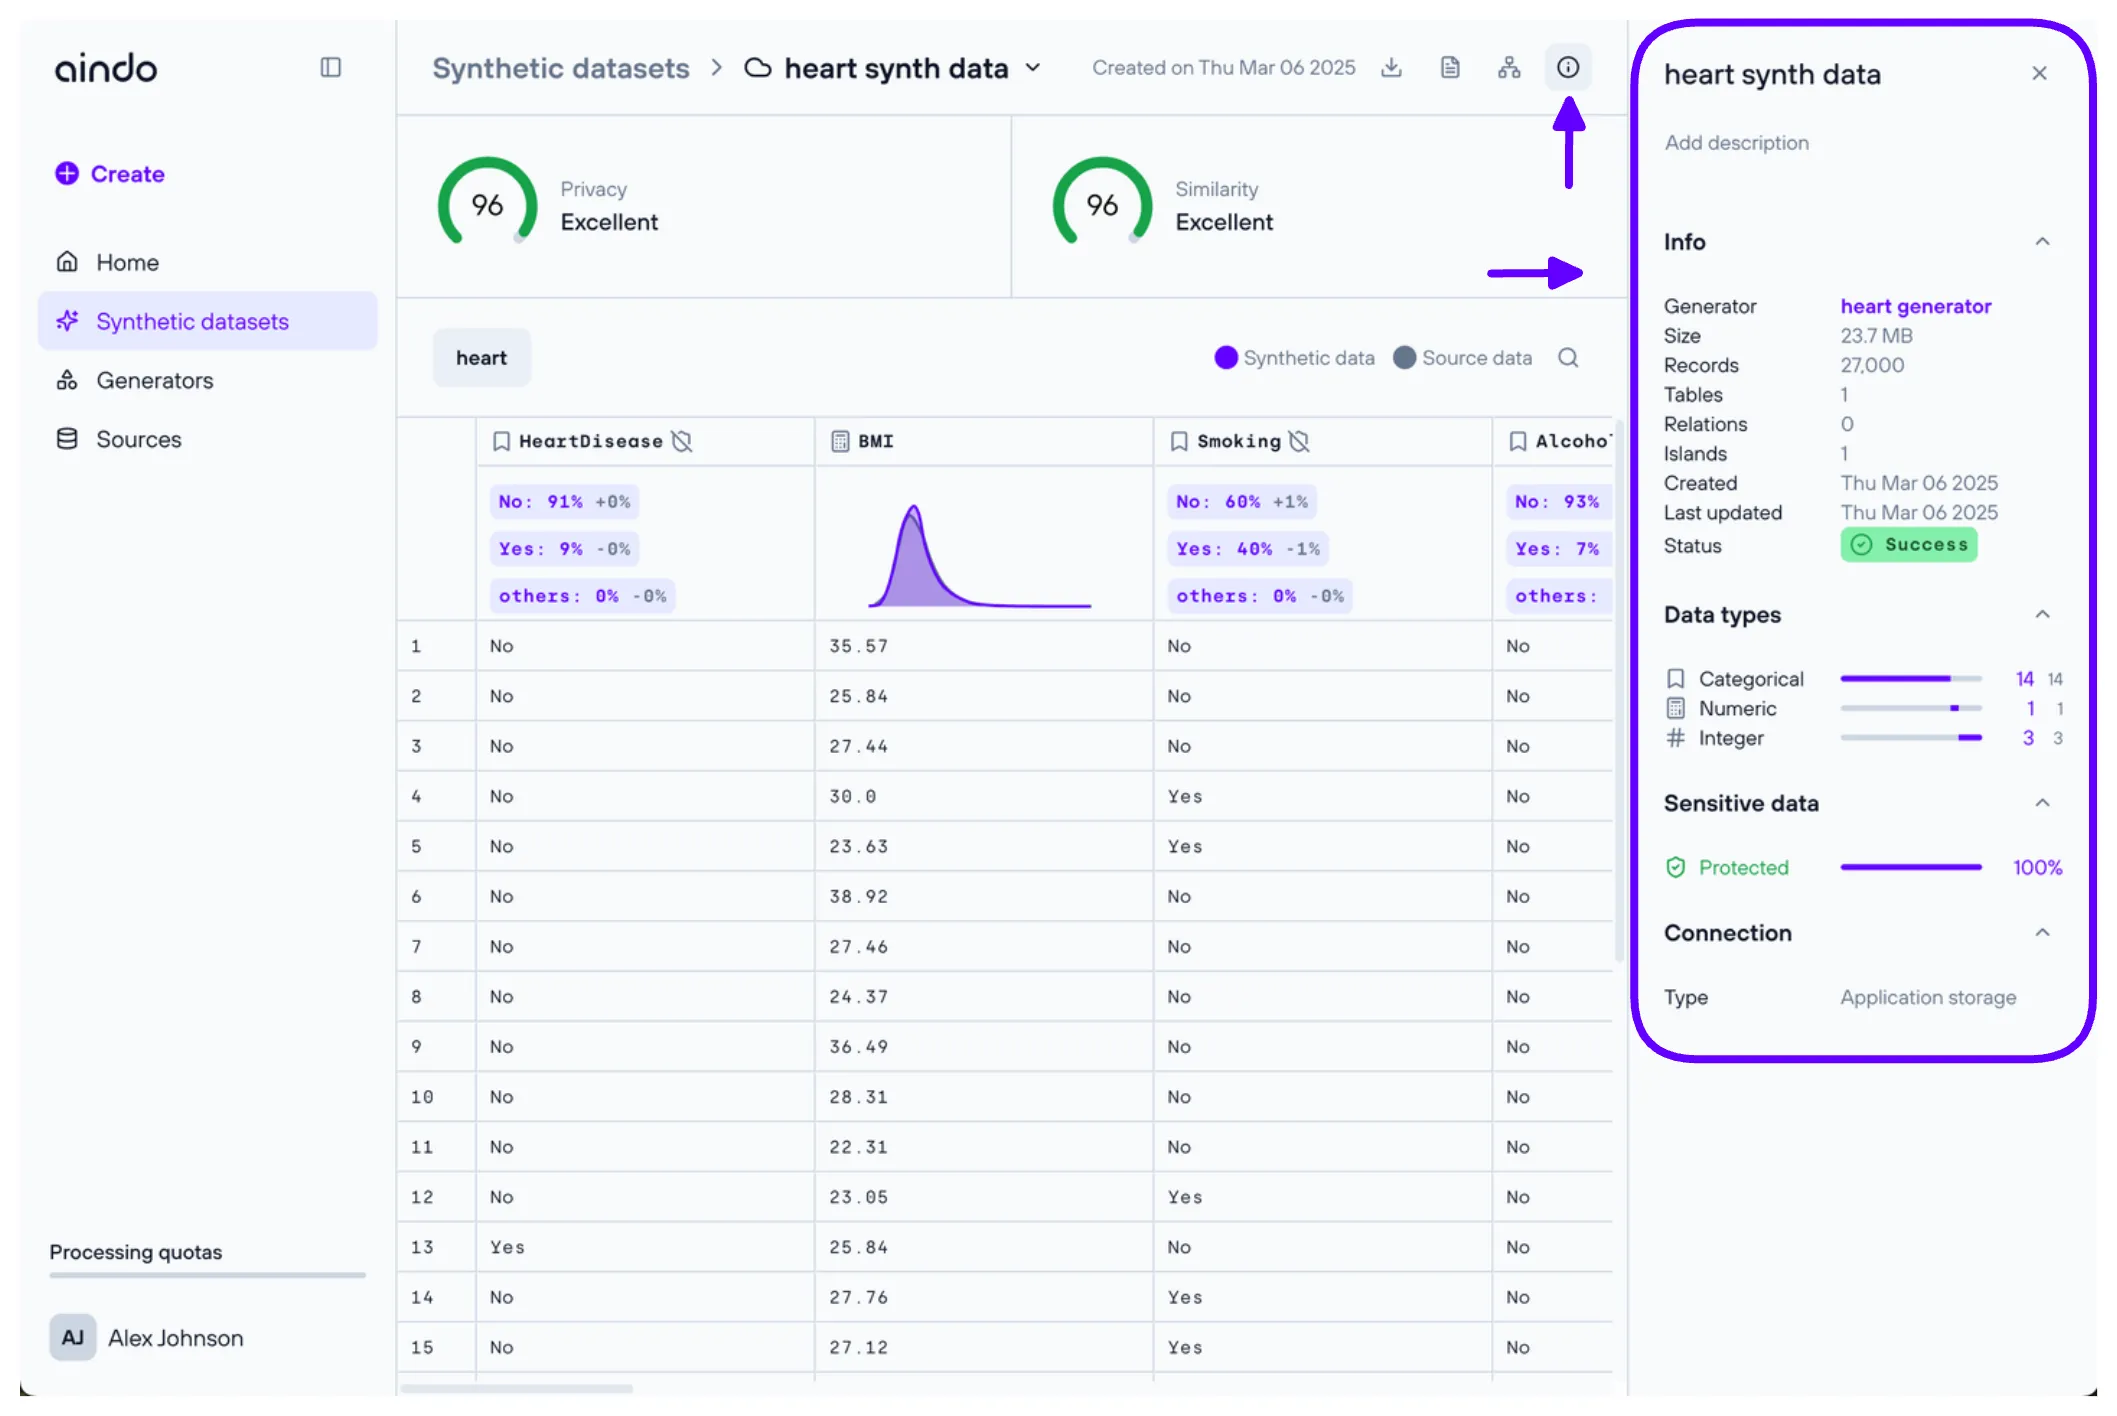The image size is (2117, 1416).
Task: Open the heart generator link
Action: tap(1915, 307)
